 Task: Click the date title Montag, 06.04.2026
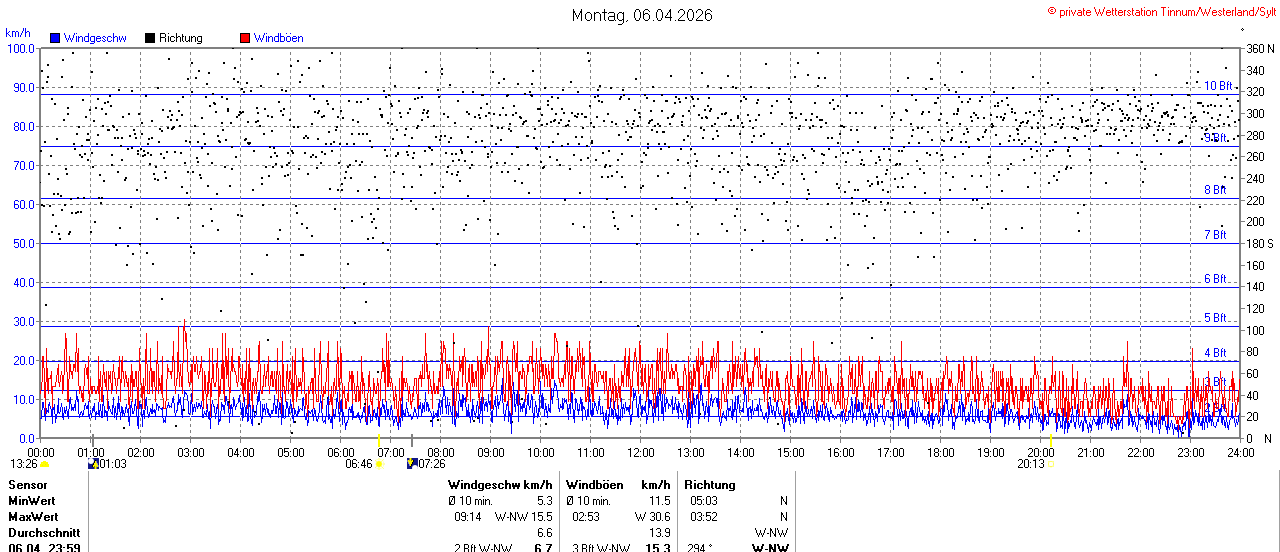[x=642, y=15]
